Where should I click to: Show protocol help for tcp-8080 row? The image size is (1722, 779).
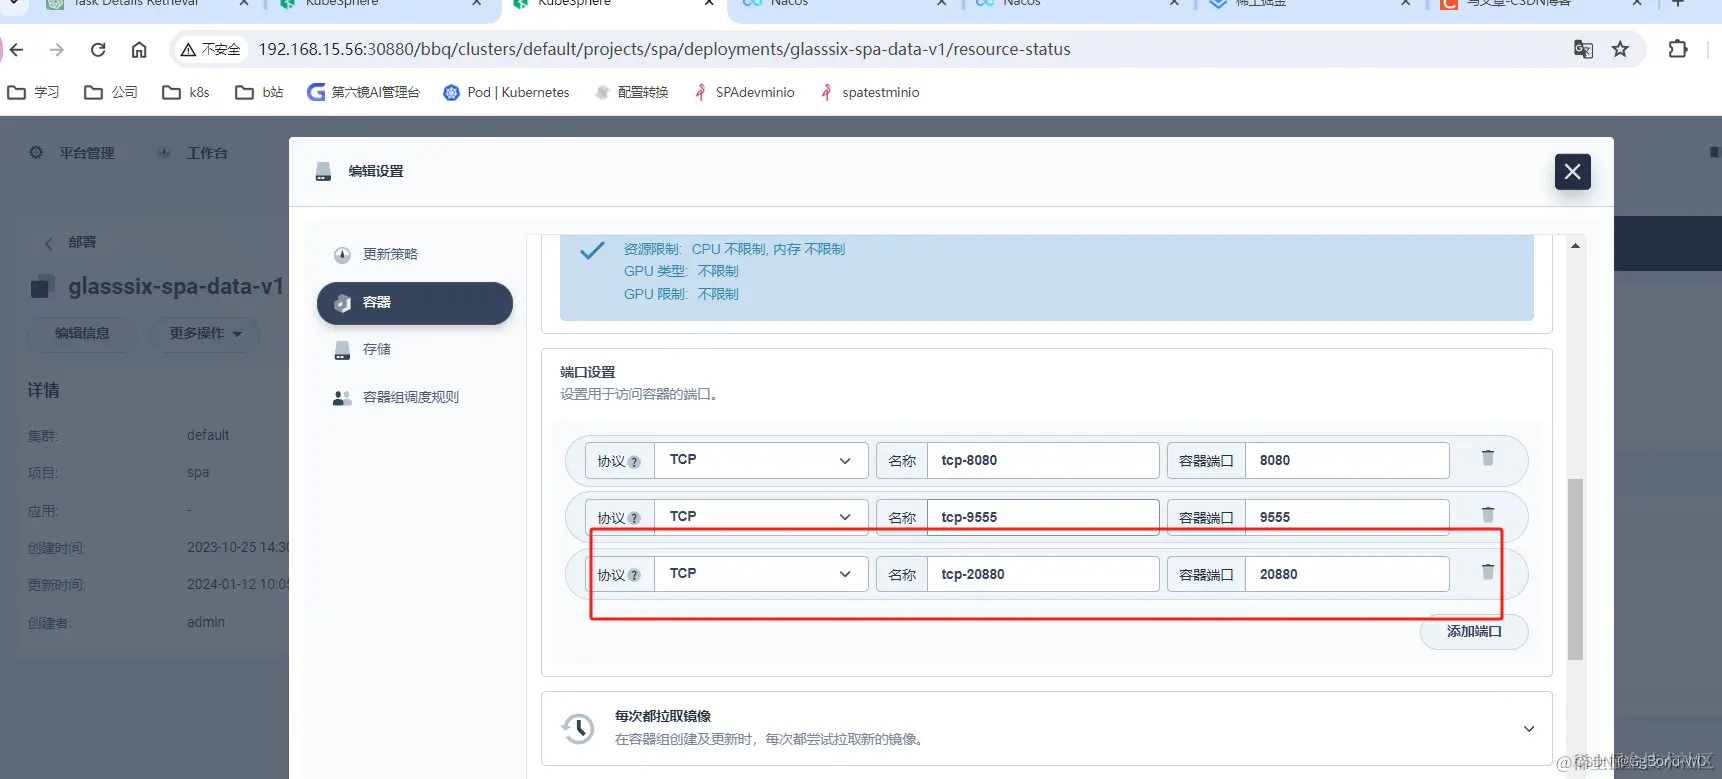[x=634, y=462]
